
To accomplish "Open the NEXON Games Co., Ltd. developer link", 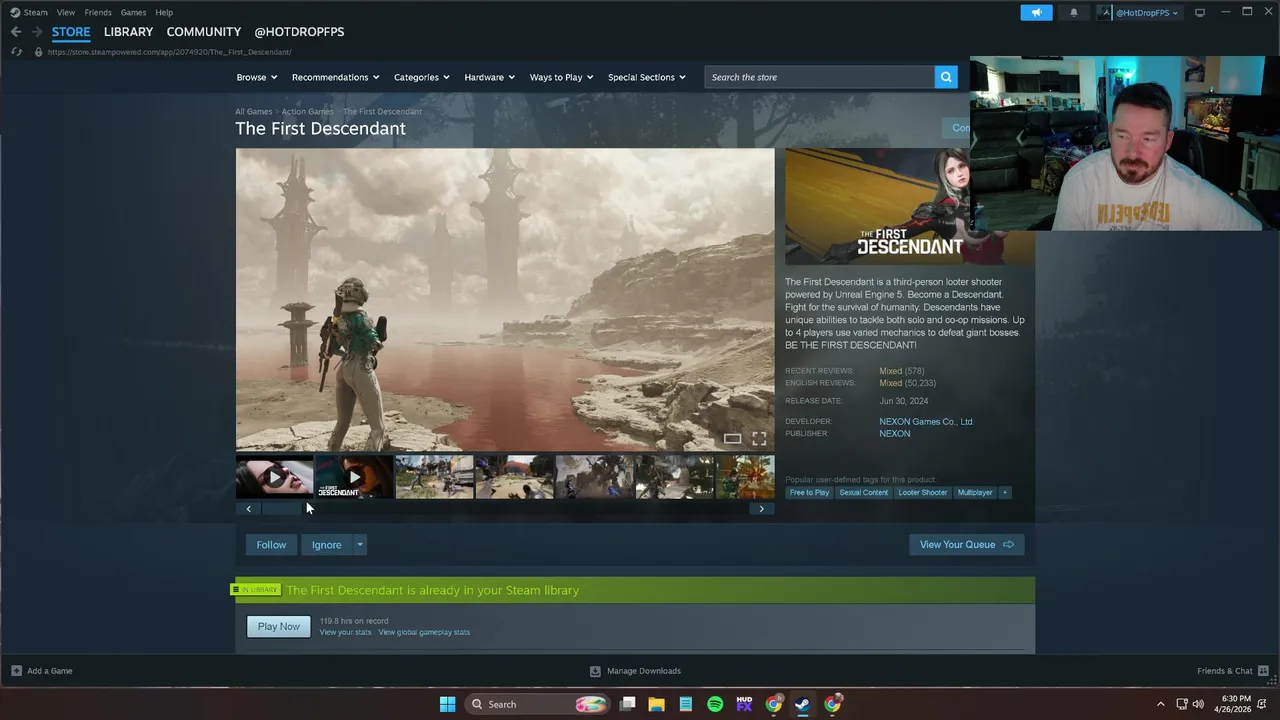I will [x=926, y=422].
